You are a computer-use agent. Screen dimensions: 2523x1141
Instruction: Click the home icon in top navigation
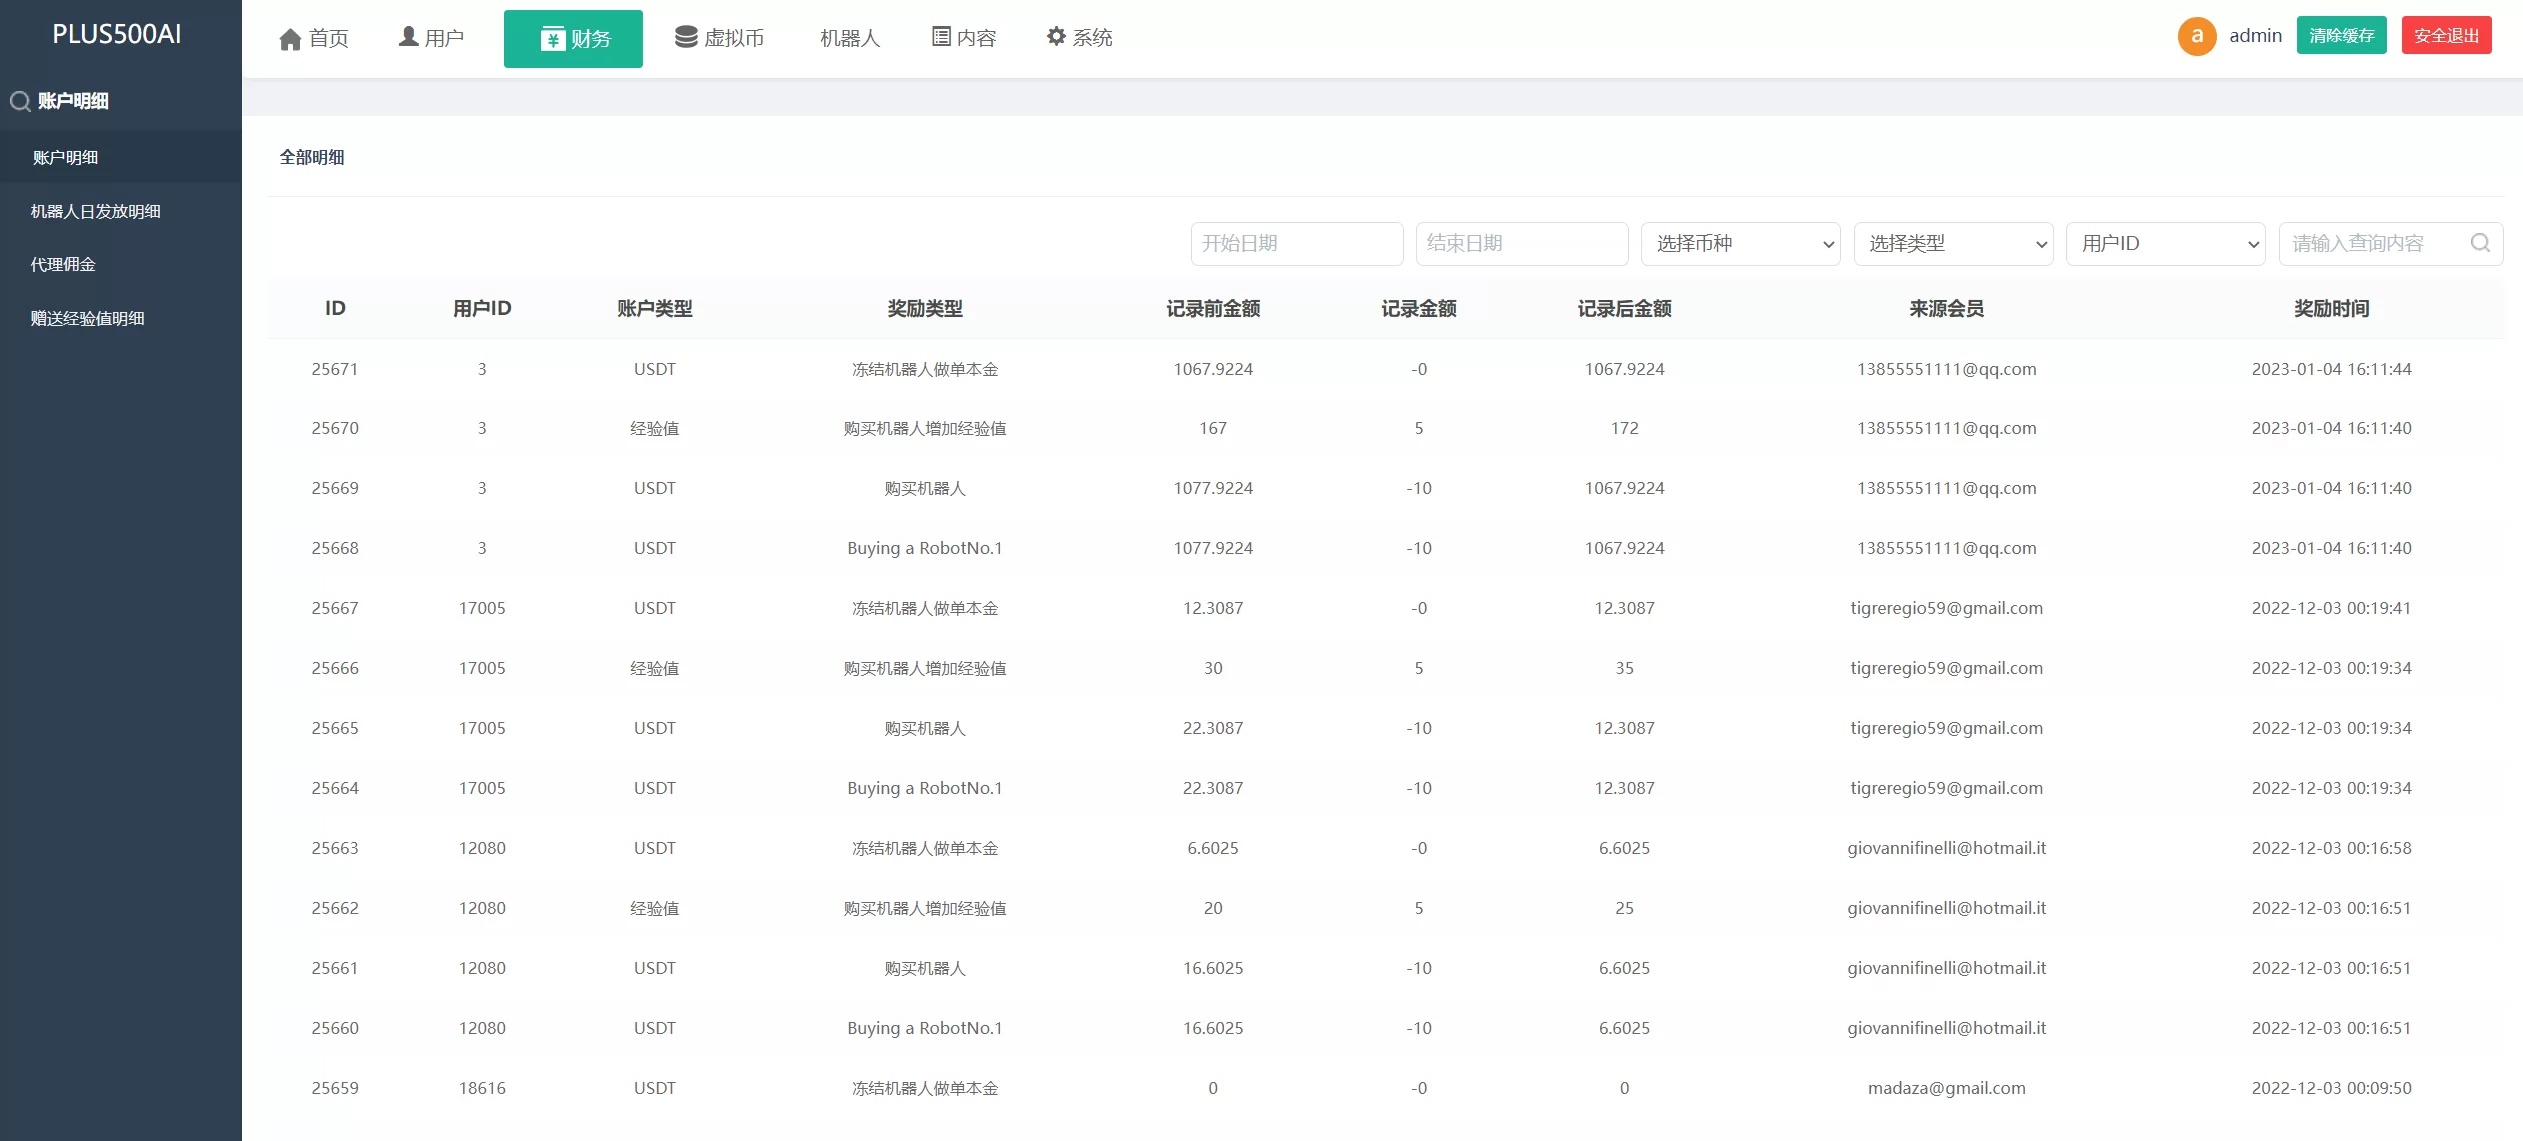pyautogui.click(x=290, y=39)
